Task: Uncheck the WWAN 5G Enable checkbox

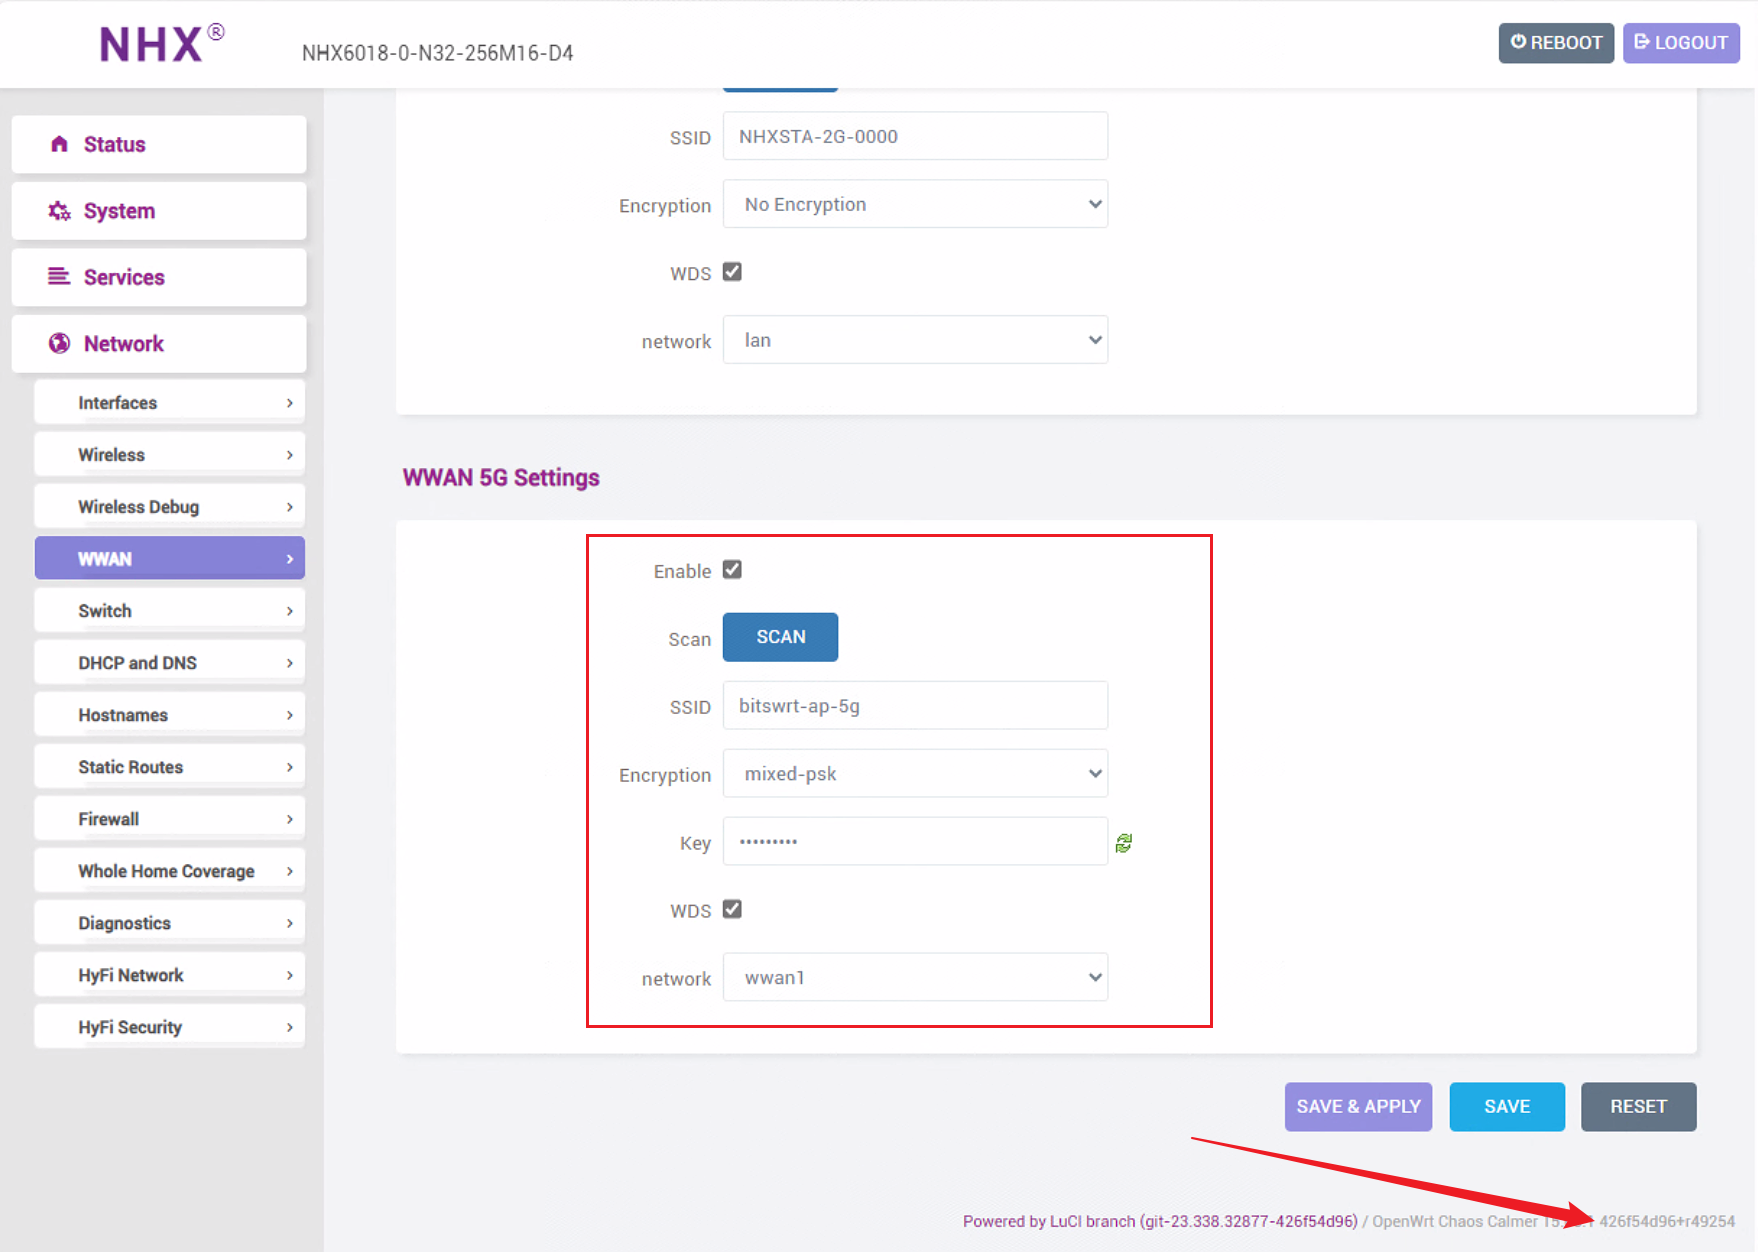Action: [x=732, y=570]
